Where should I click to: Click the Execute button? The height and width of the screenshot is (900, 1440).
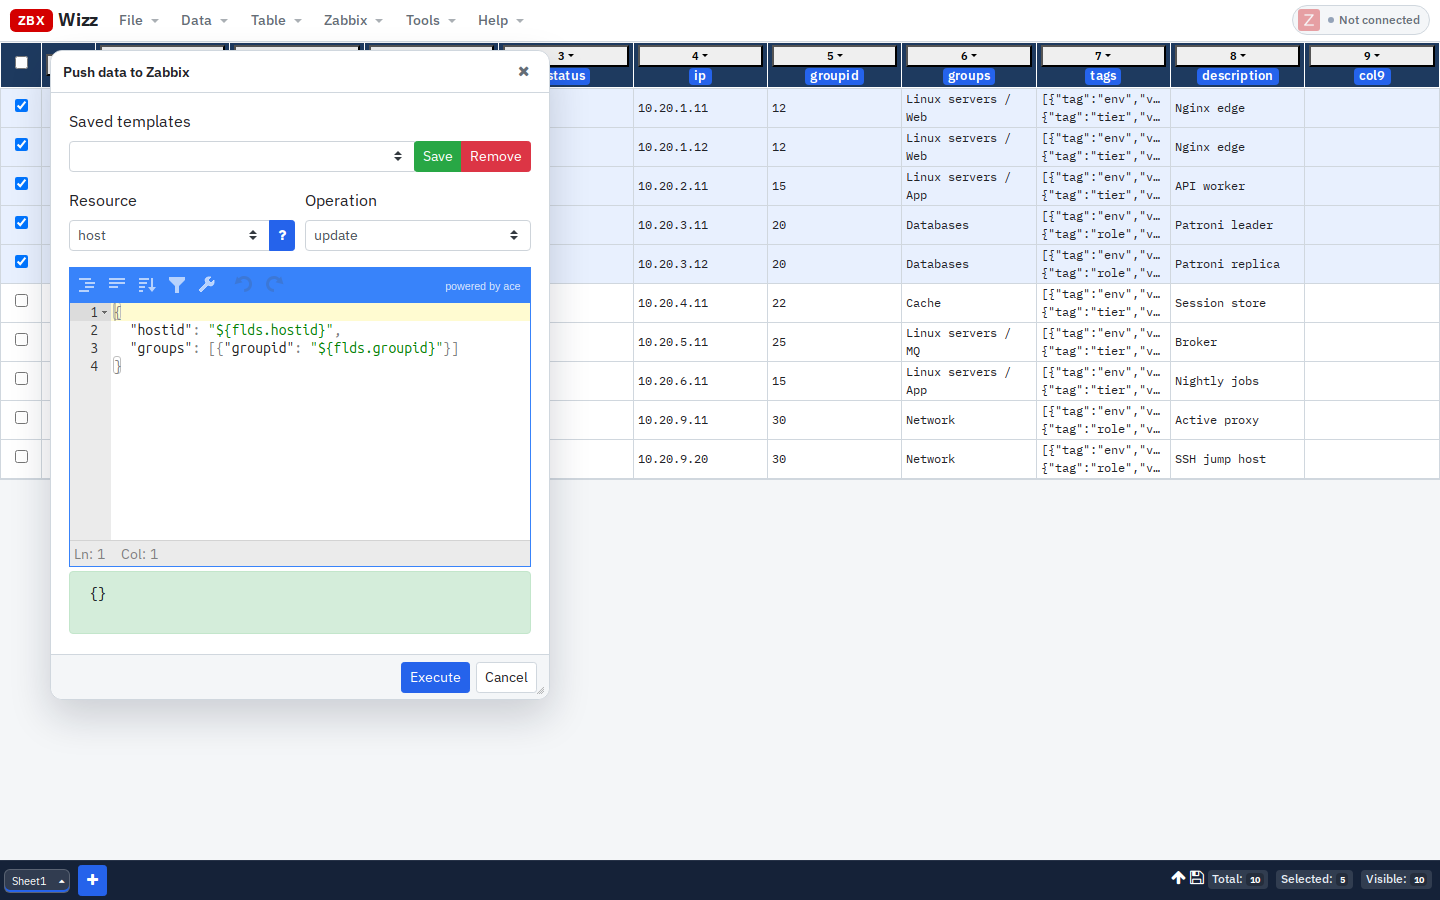pyautogui.click(x=435, y=677)
